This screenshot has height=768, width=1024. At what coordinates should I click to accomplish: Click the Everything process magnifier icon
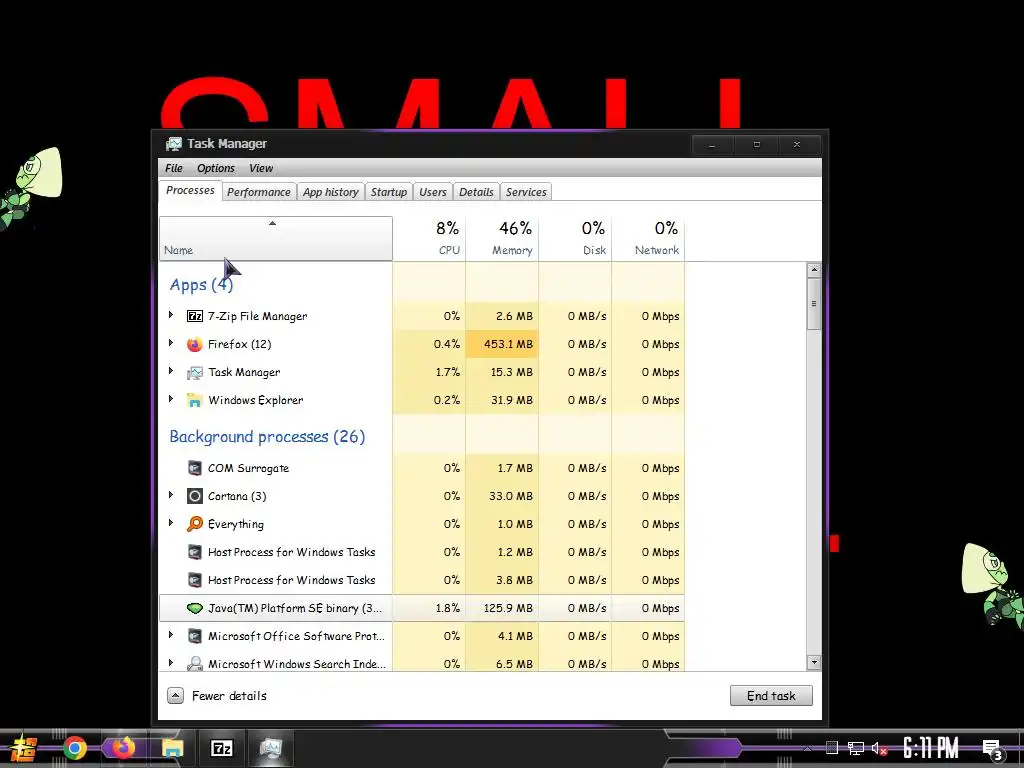[x=195, y=524]
